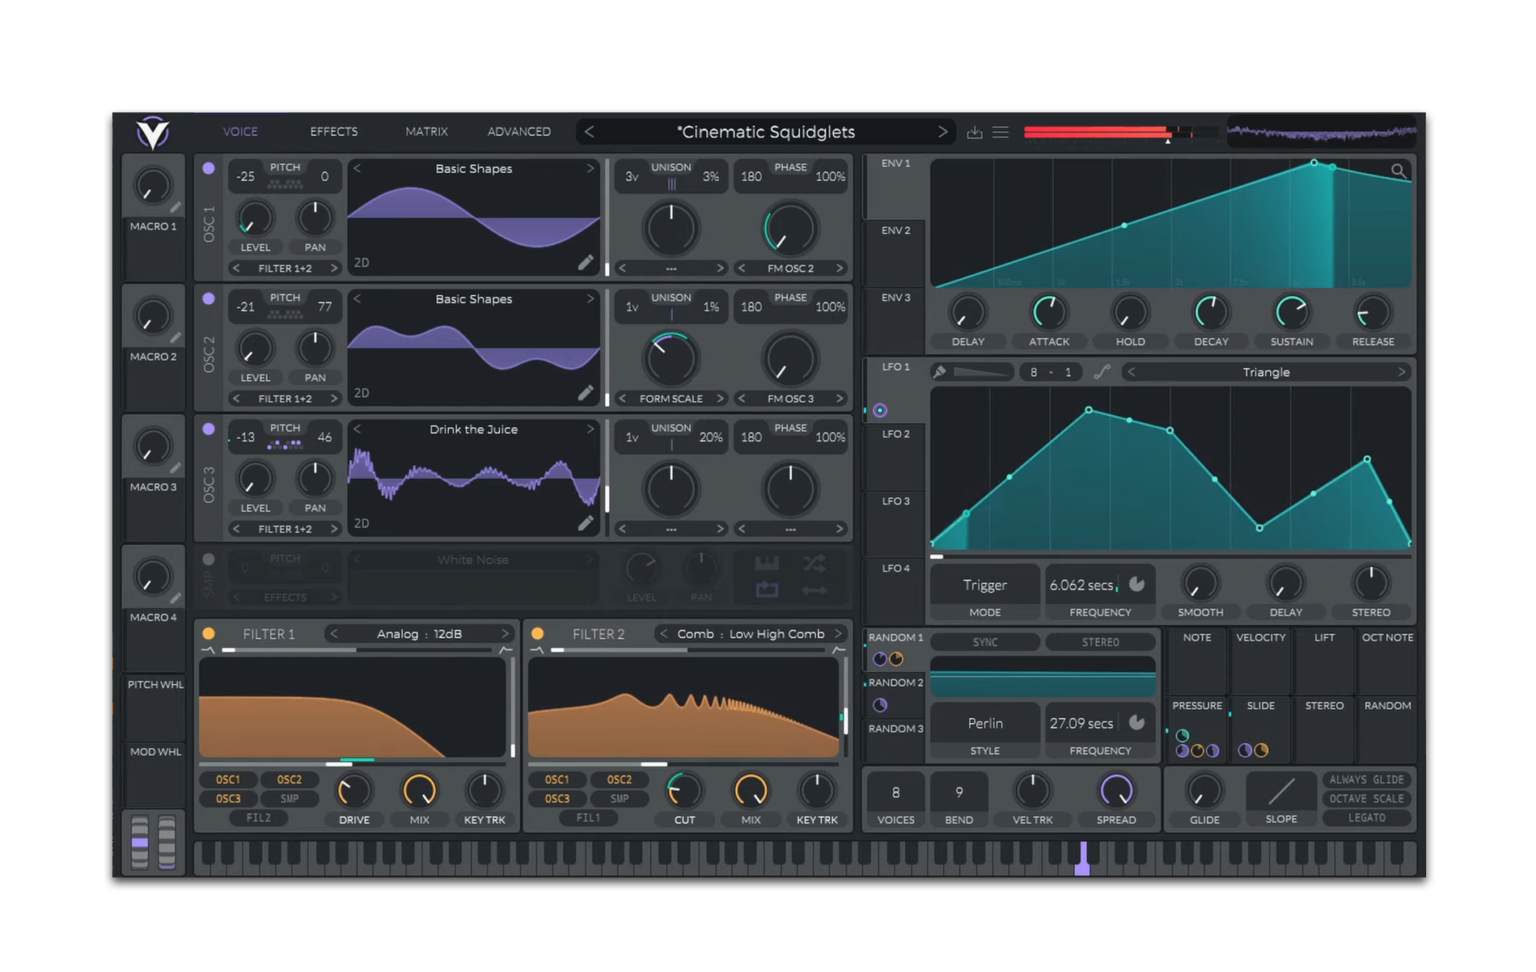The width and height of the screenshot is (1536, 972).
Task: Select the LFO 1 paint brush tool
Action: [x=940, y=372]
